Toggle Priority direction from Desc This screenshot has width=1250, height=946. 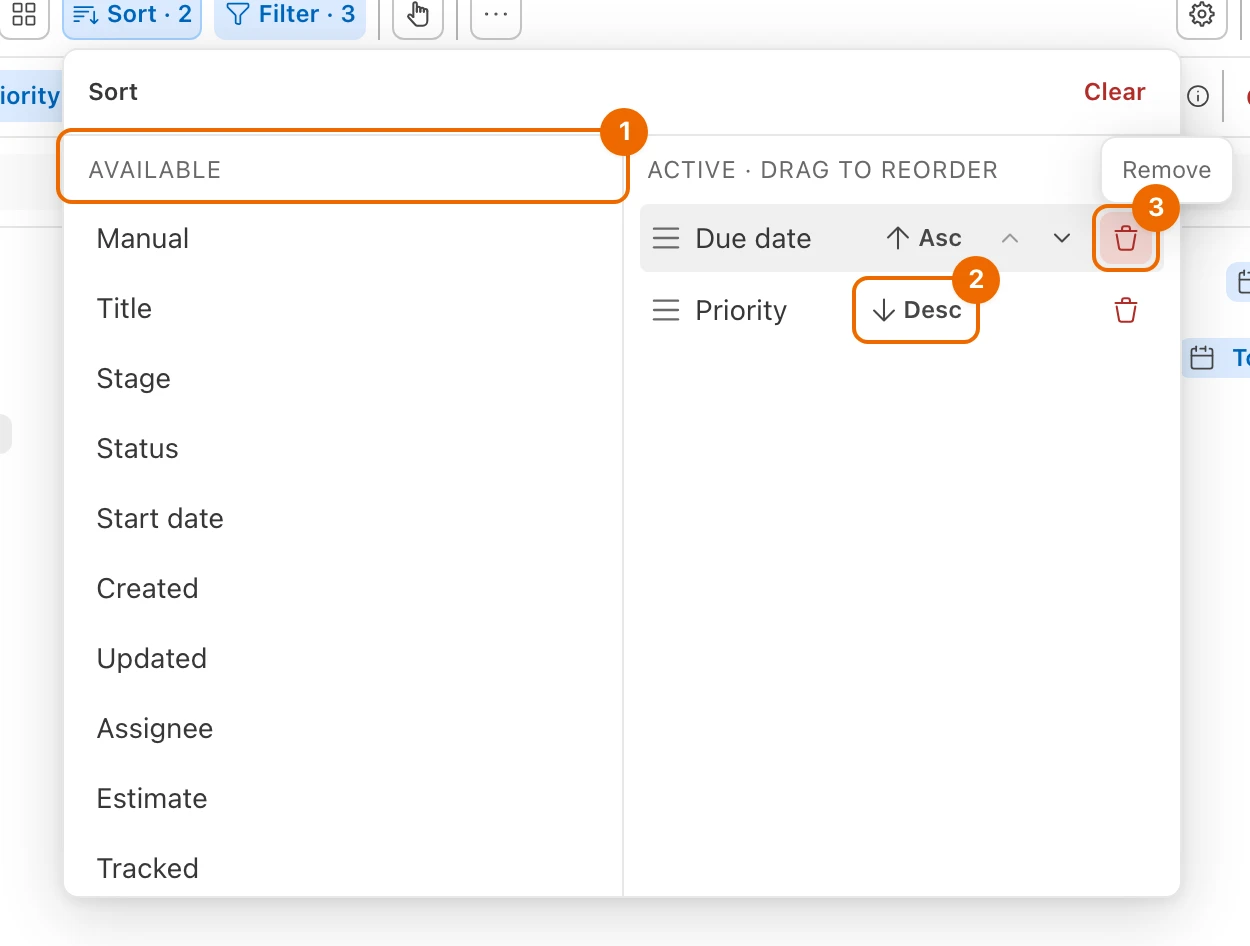coord(916,310)
